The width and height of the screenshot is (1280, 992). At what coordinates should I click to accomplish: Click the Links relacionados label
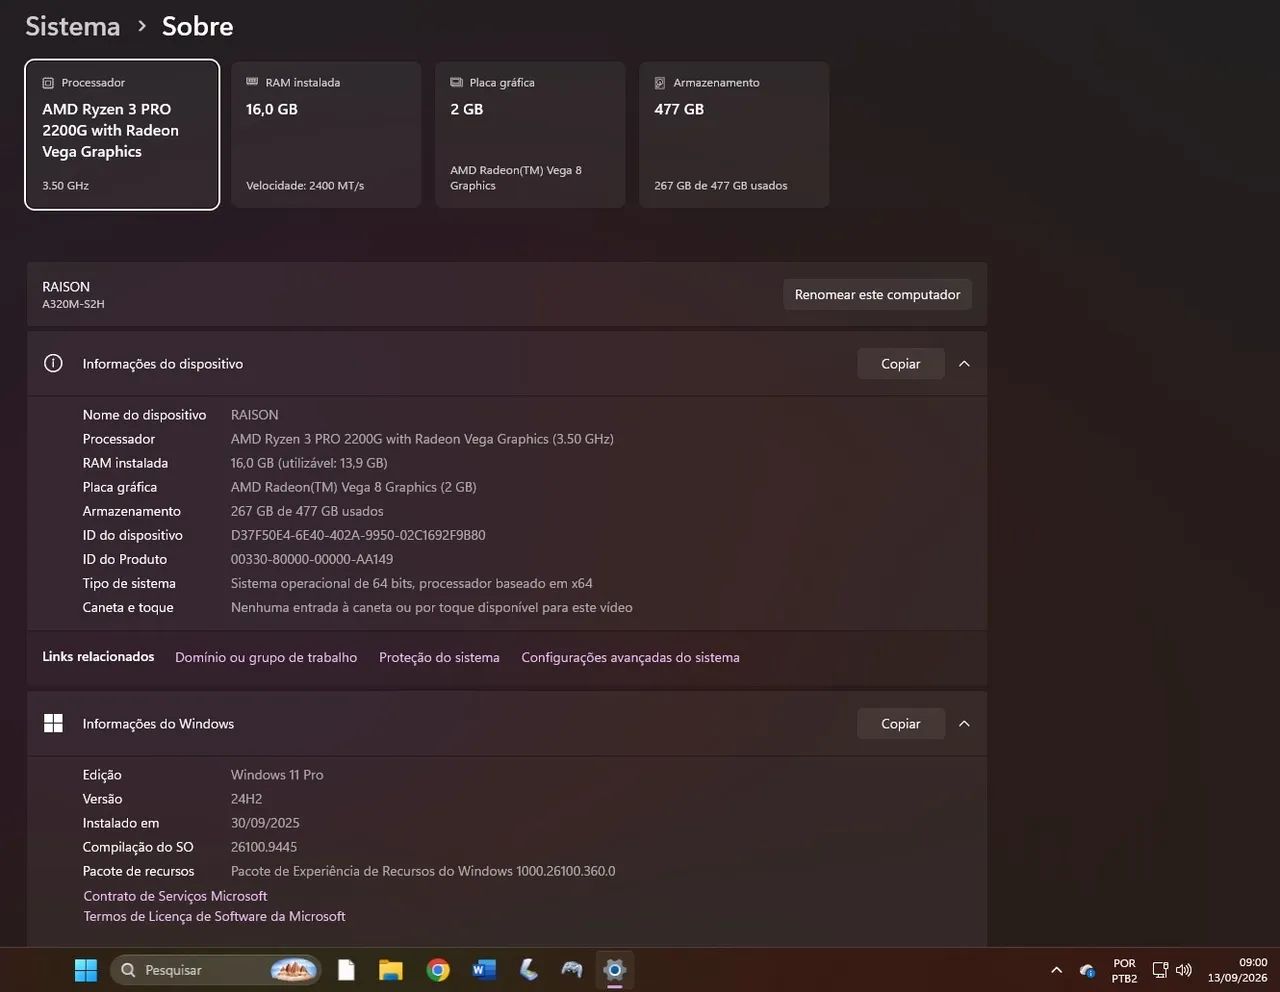pyautogui.click(x=98, y=657)
